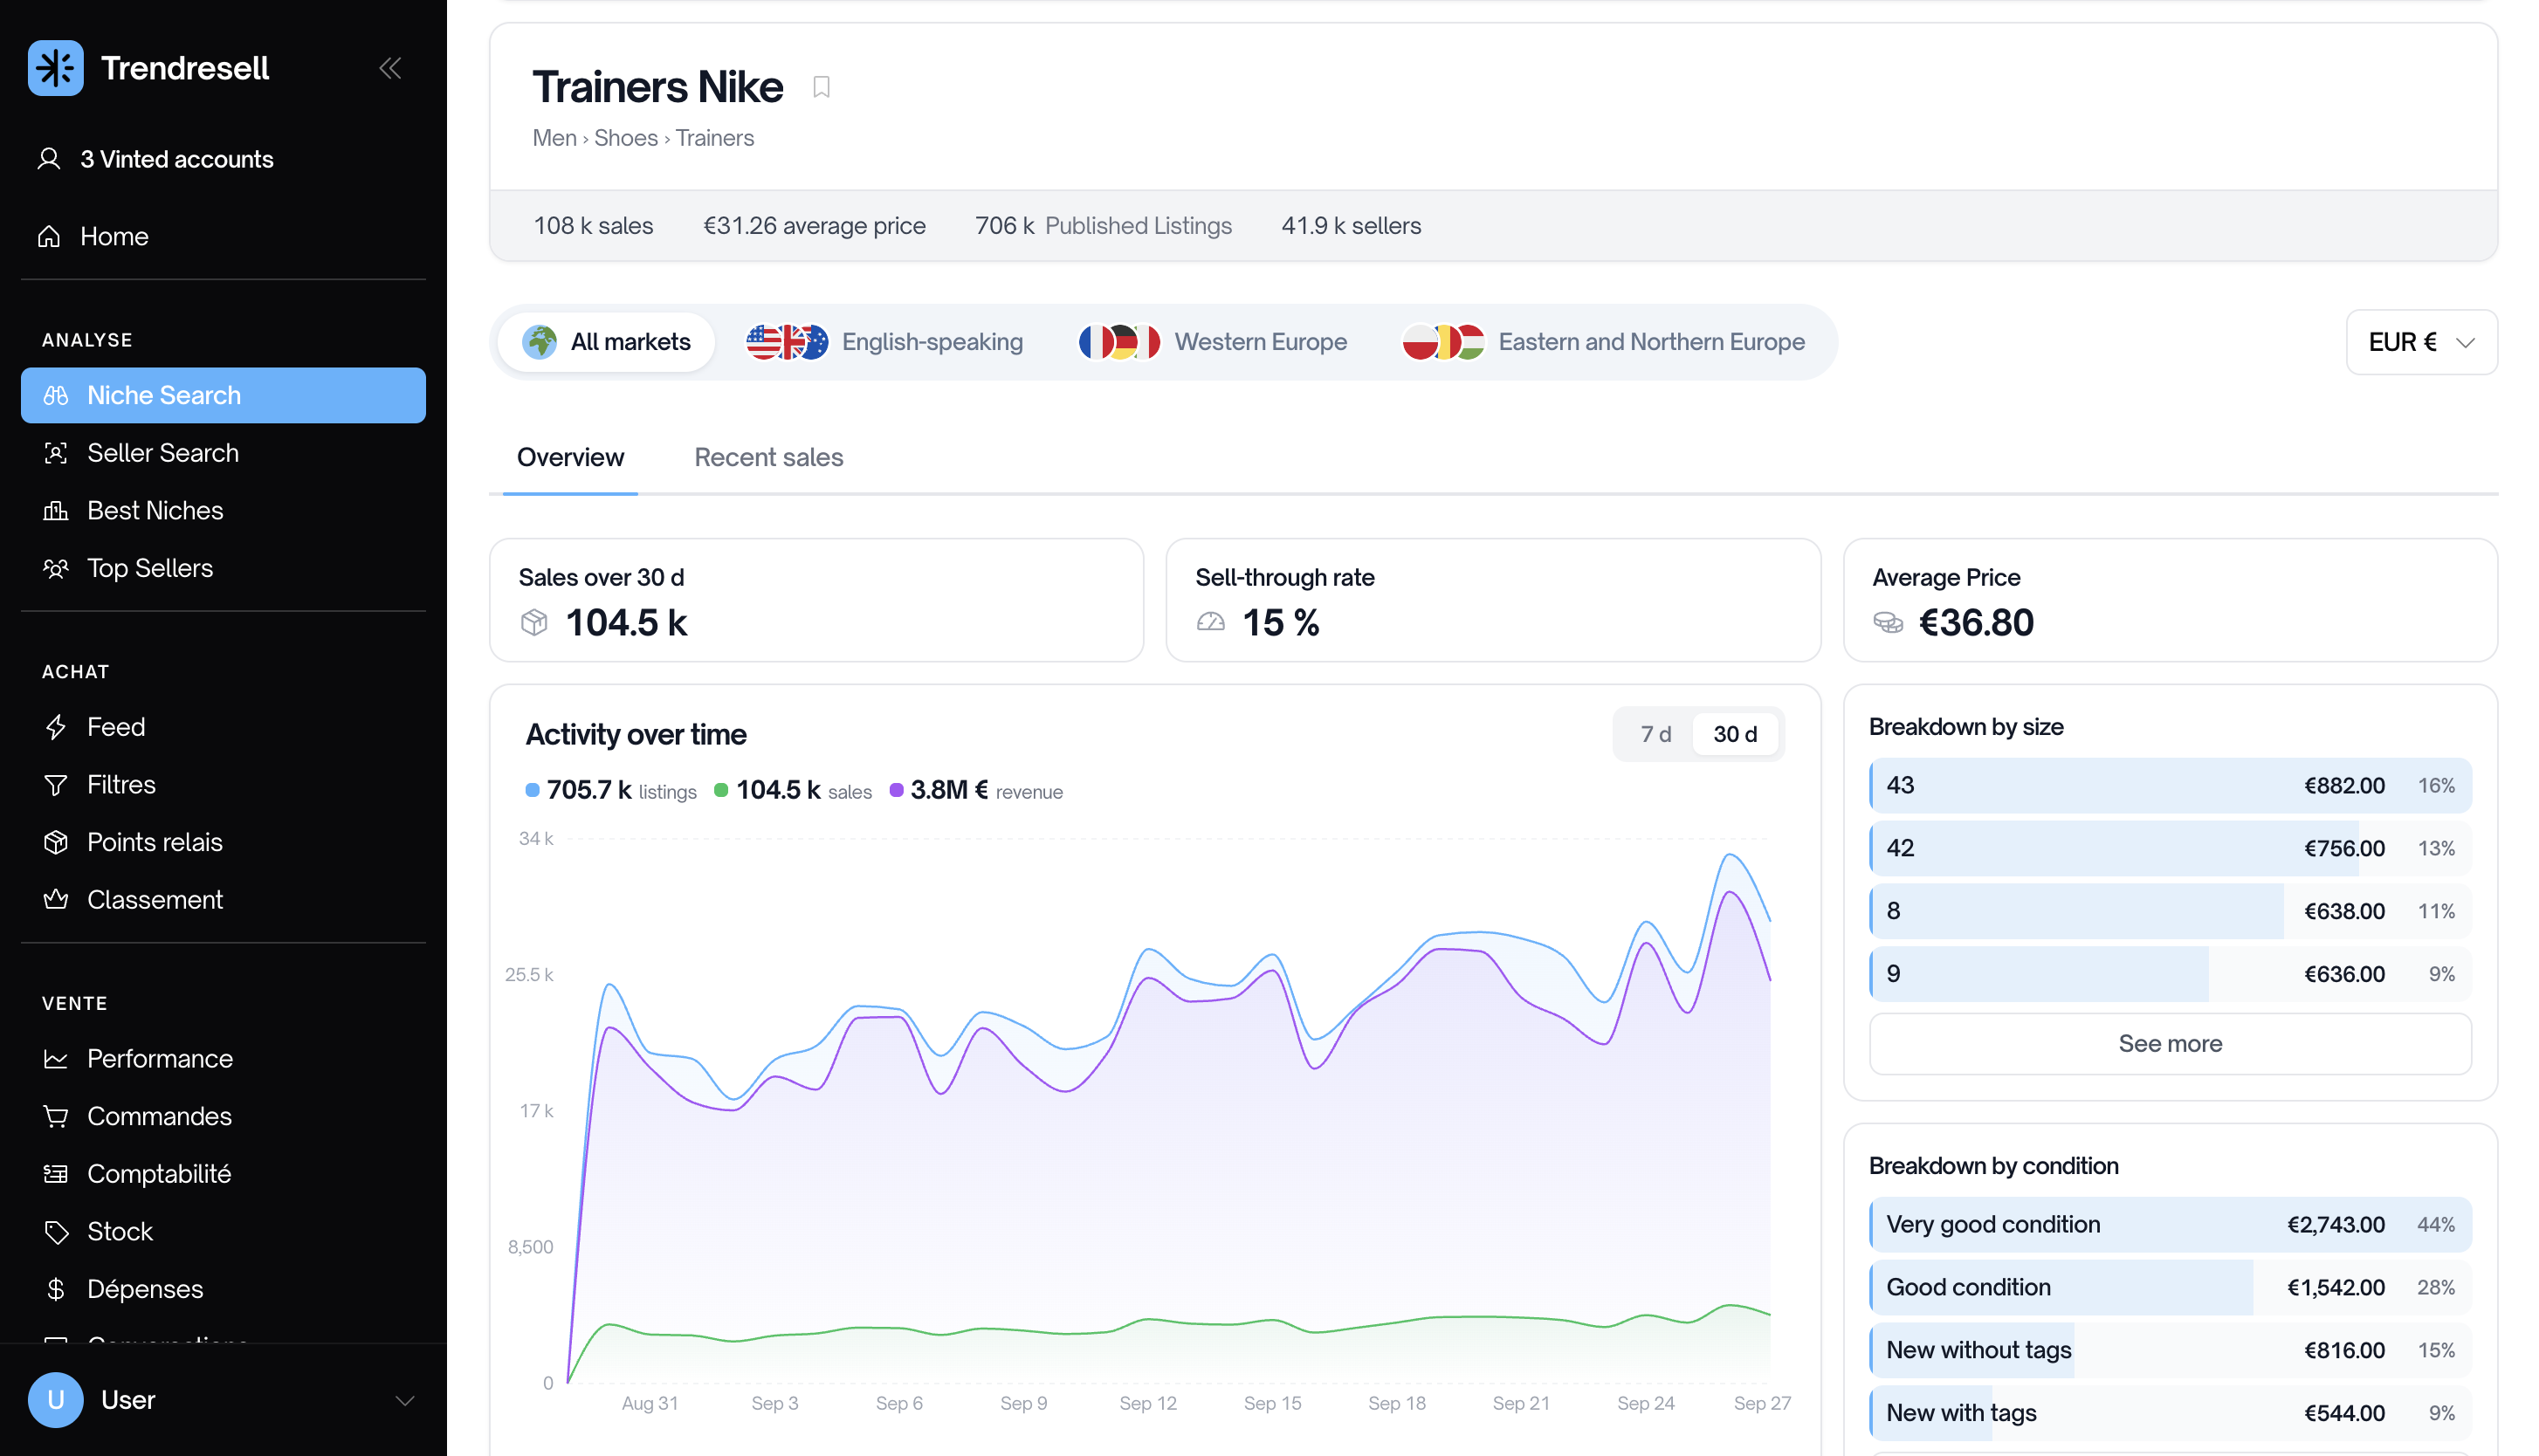Select Eastern and Northern Europe filter

point(1603,342)
